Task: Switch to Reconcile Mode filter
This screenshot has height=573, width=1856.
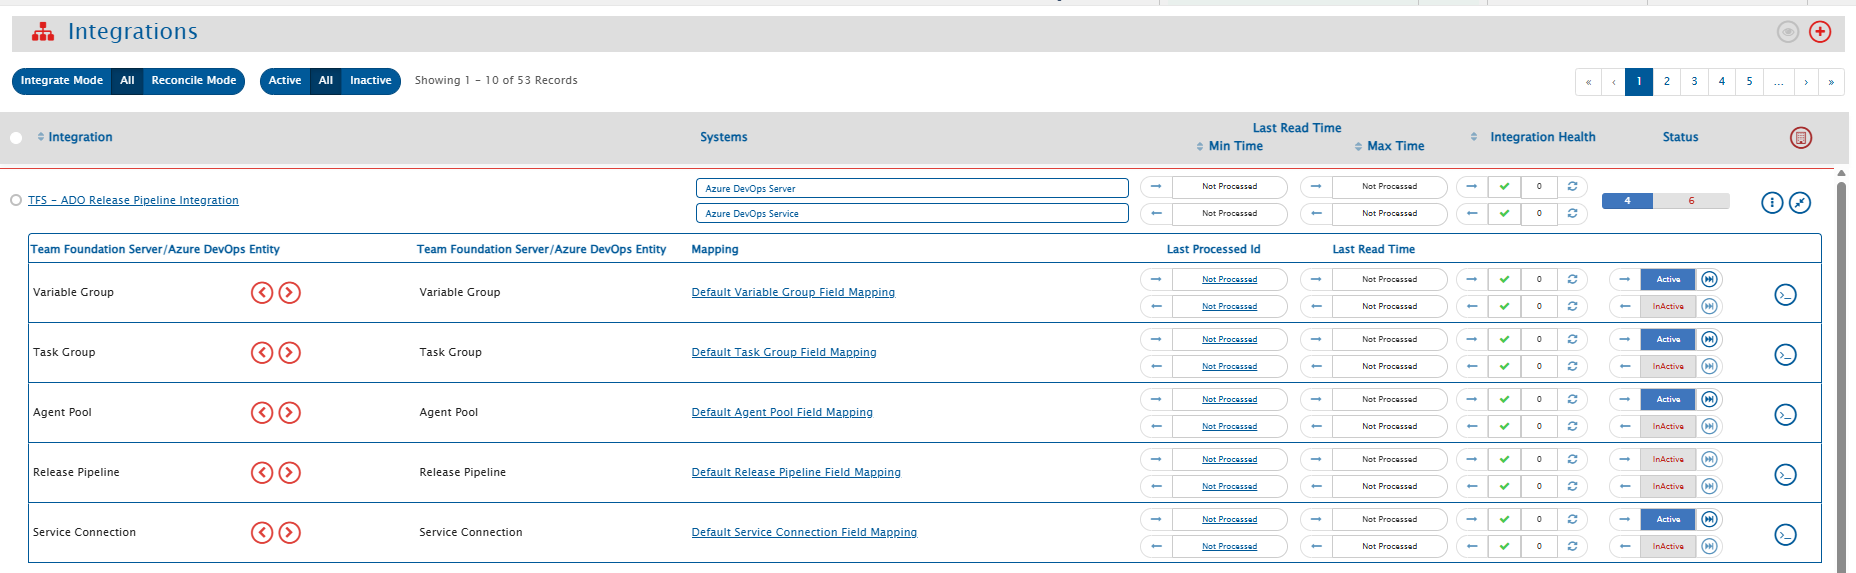Action: pyautogui.click(x=194, y=81)
